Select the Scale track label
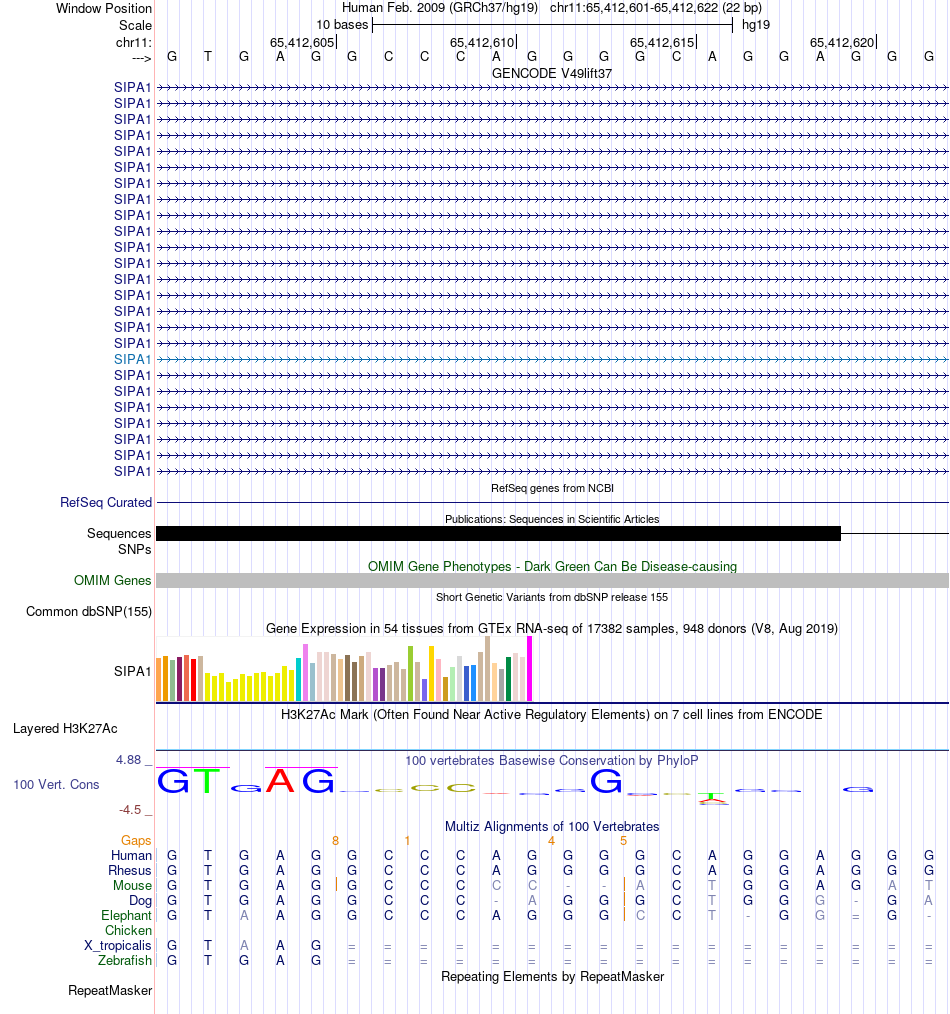The width and height of the screenshot is (950, 1014). pyautogui.click(x=135, y=25)
